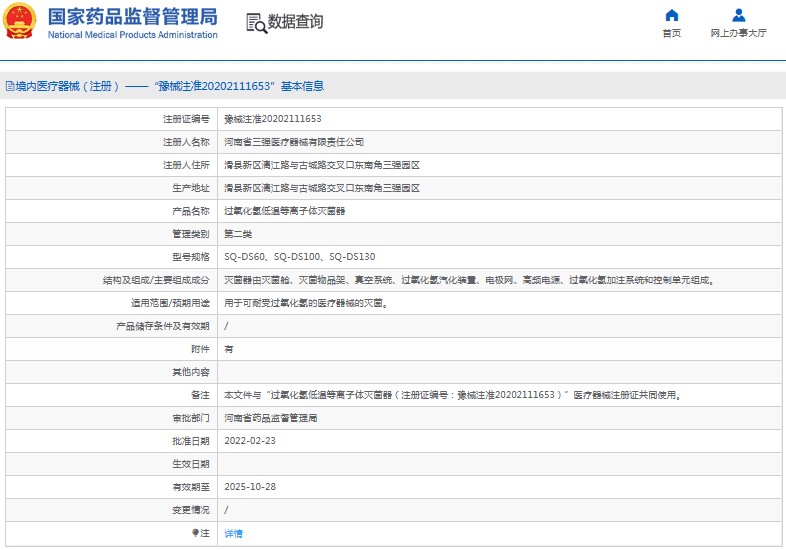Select the 附件 value 有
The width and height of the screenshot is (786, 550).
[229, 349]
